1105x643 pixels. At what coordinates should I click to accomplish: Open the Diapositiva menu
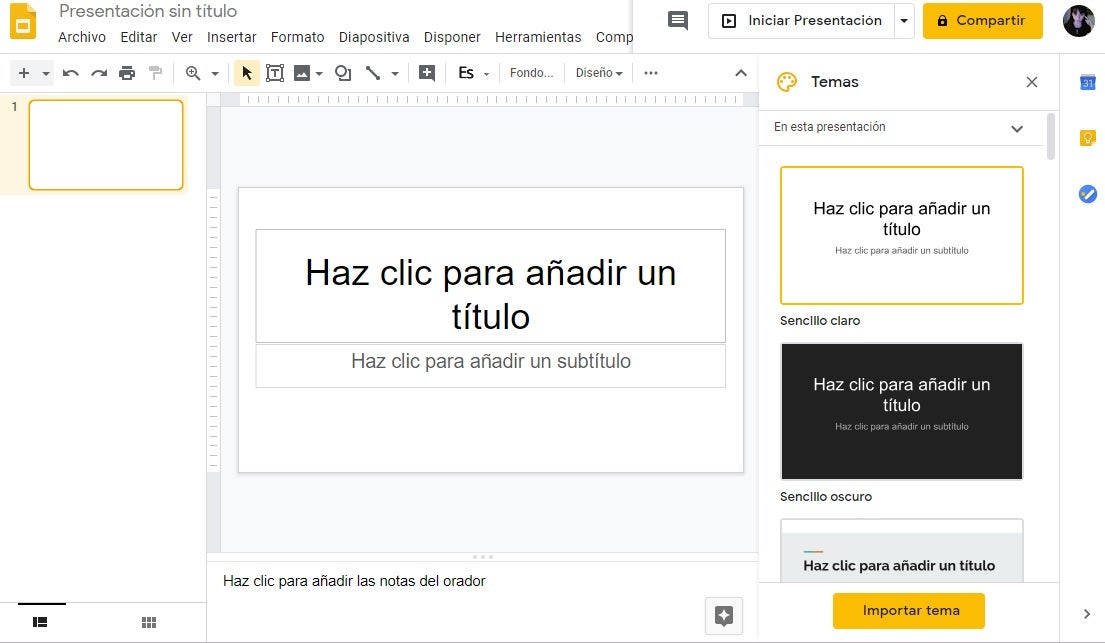pos(374,37)
